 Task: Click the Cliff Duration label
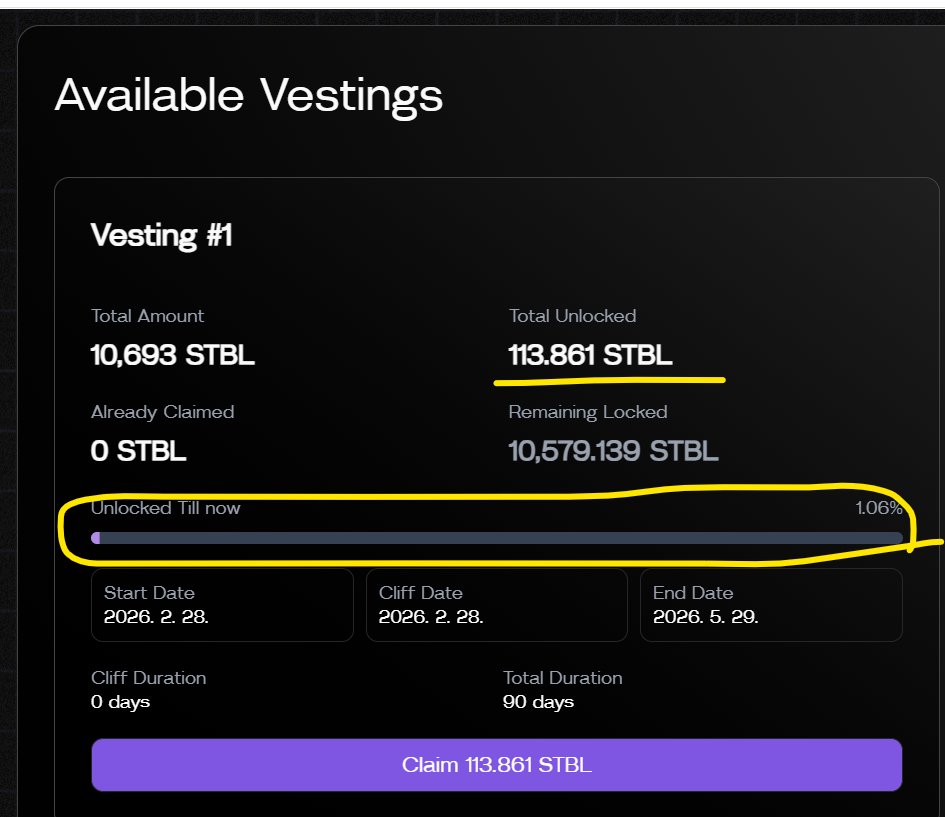148,678
